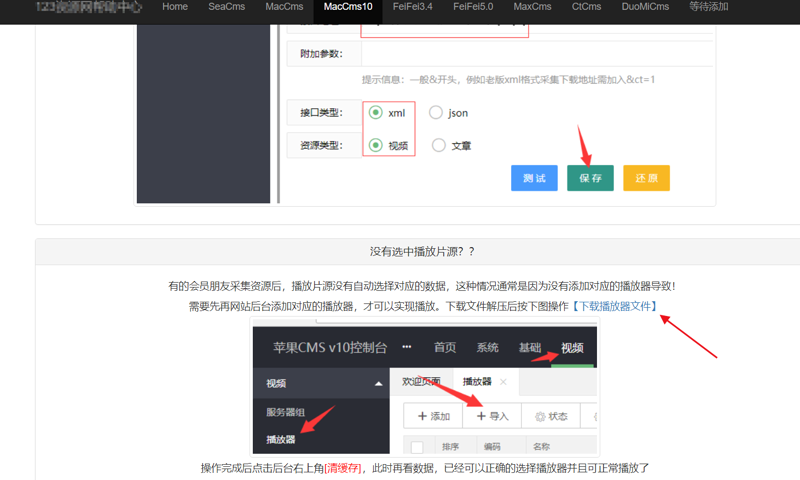
Task: Click the green 保存 button
Action: point(590,178)
